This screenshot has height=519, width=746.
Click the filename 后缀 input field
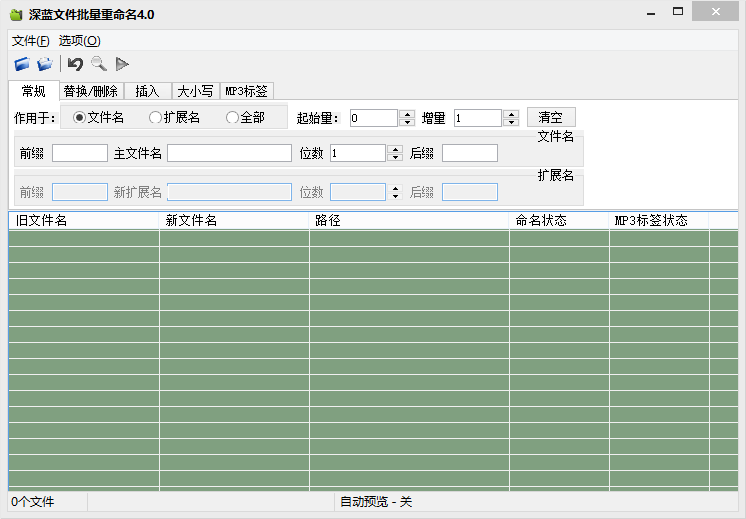(470, 153)
